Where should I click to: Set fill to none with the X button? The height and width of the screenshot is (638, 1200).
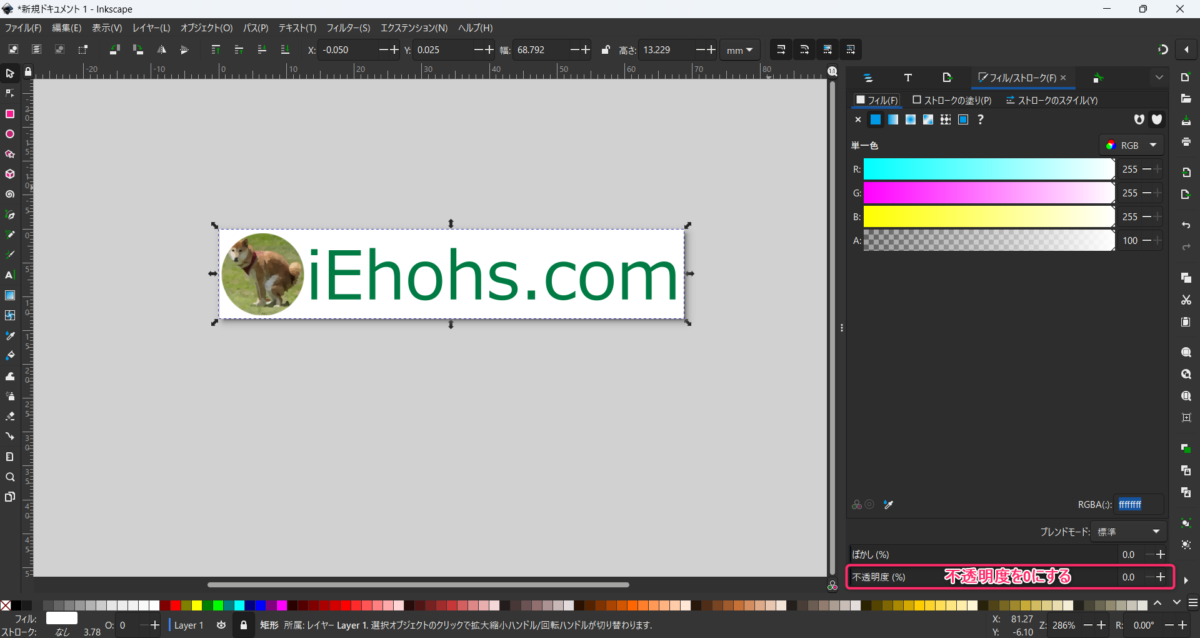coord(858,119)
